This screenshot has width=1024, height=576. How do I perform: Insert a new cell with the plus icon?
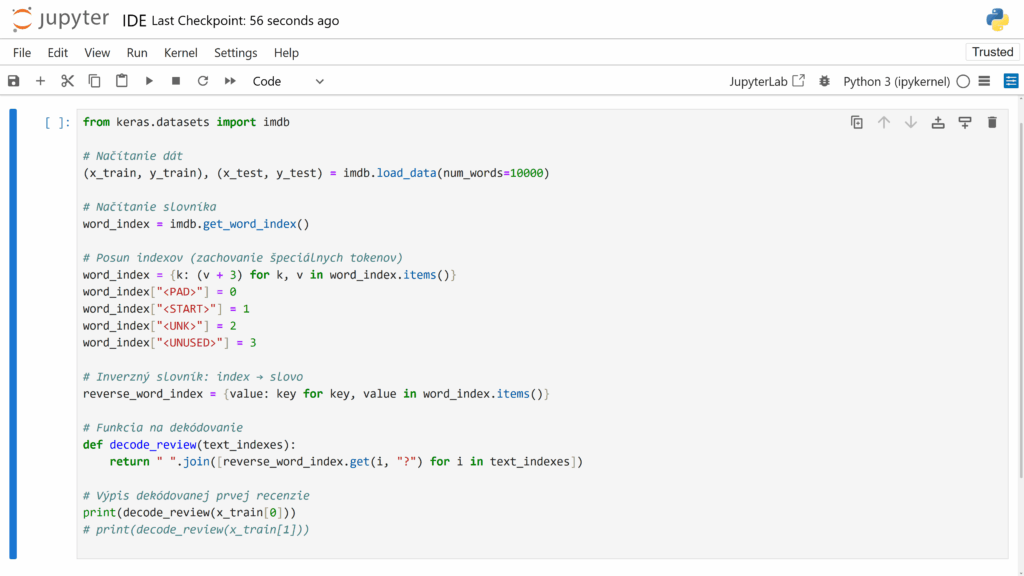click(x=40, y=81)
